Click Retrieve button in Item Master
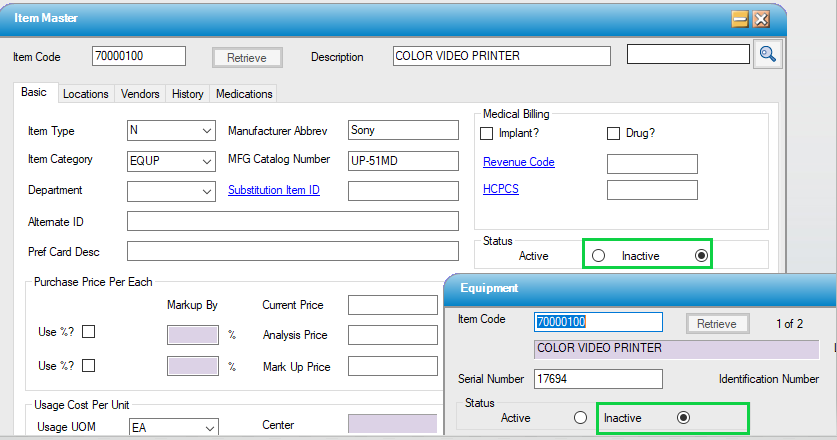The width and height of the screenshot is (837, 440). 247,58
